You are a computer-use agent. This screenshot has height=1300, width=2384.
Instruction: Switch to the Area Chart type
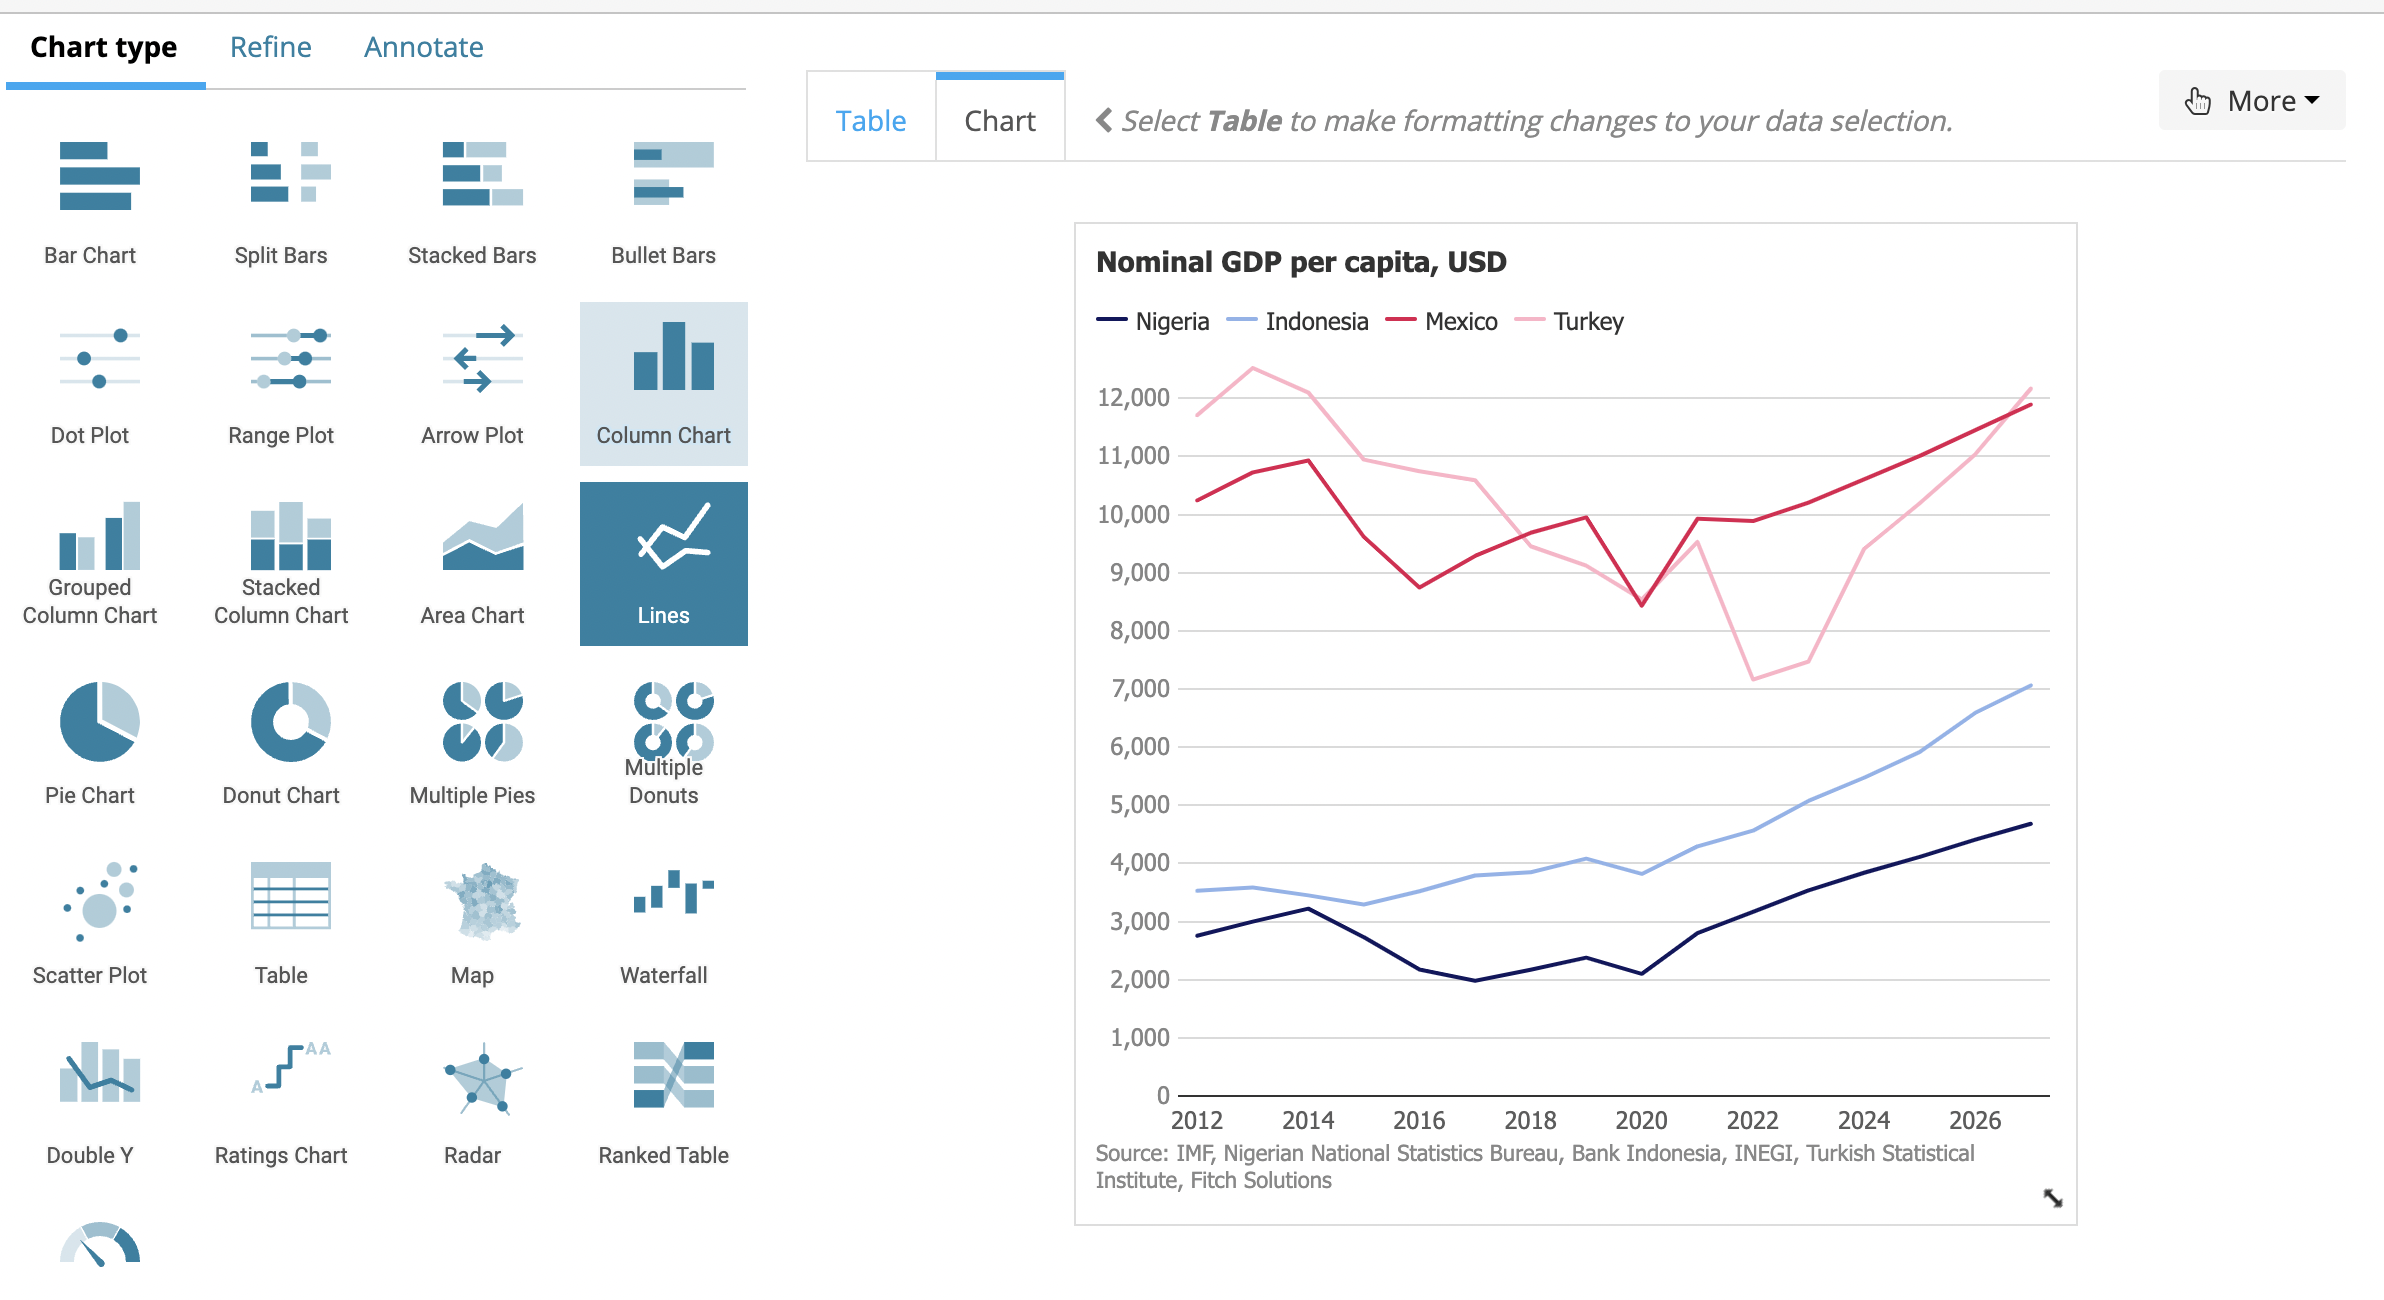481,539
